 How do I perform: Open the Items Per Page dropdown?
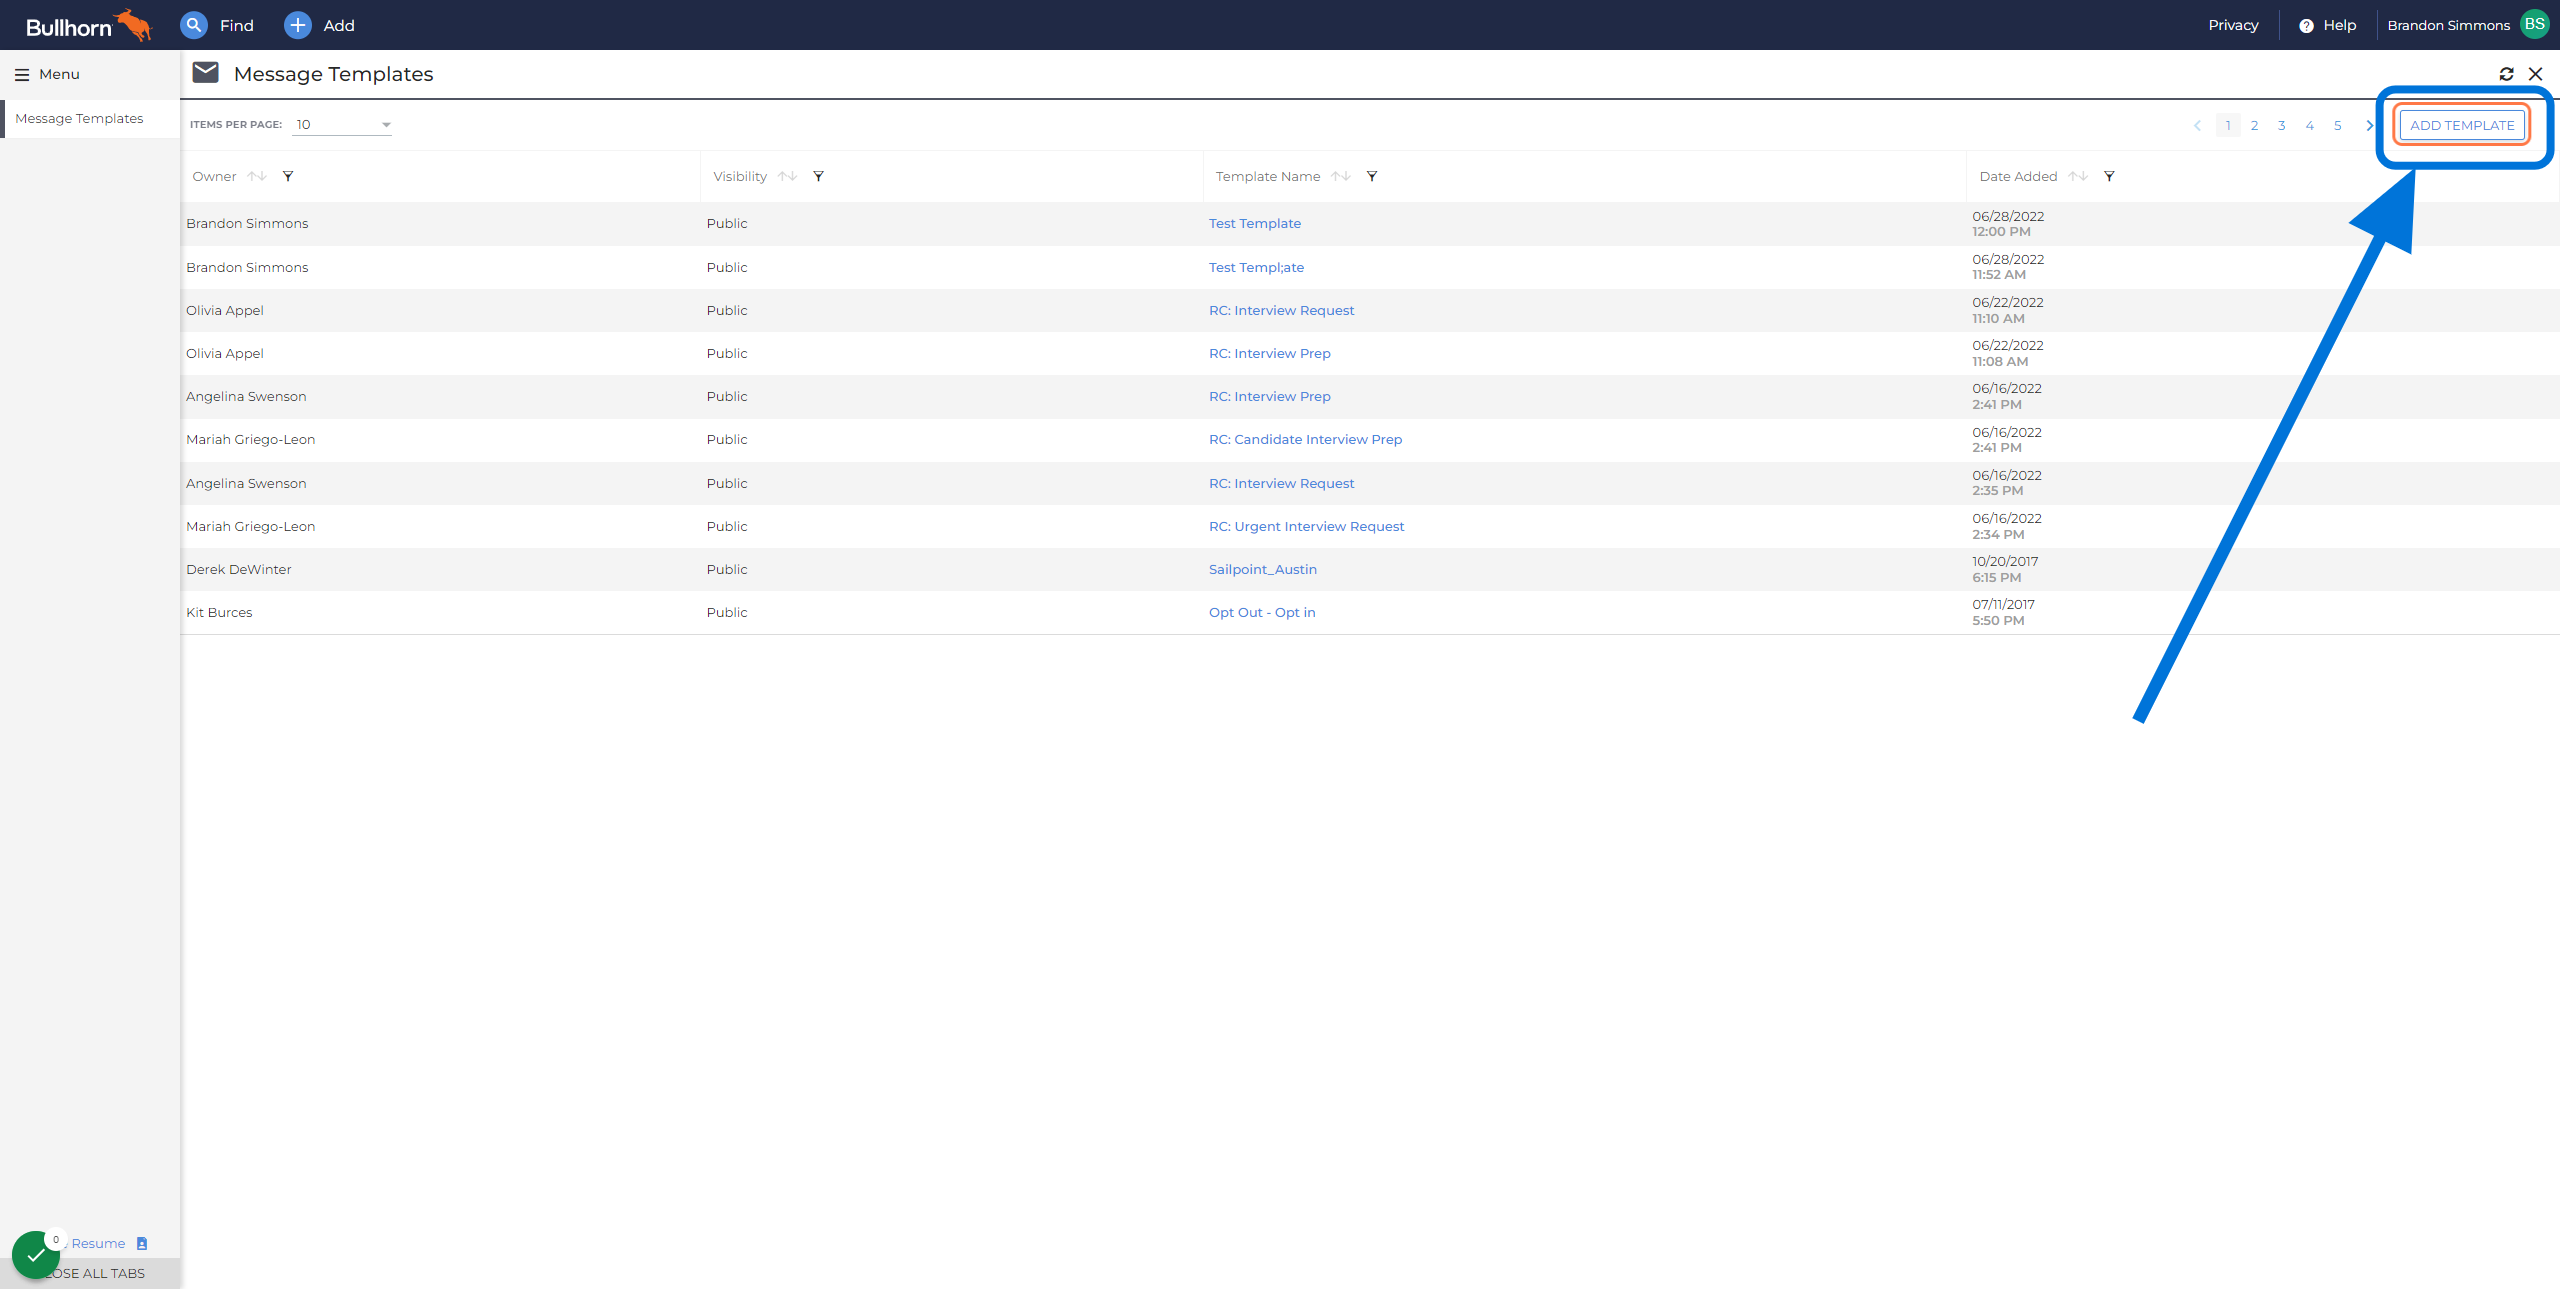tap(342, 125)
